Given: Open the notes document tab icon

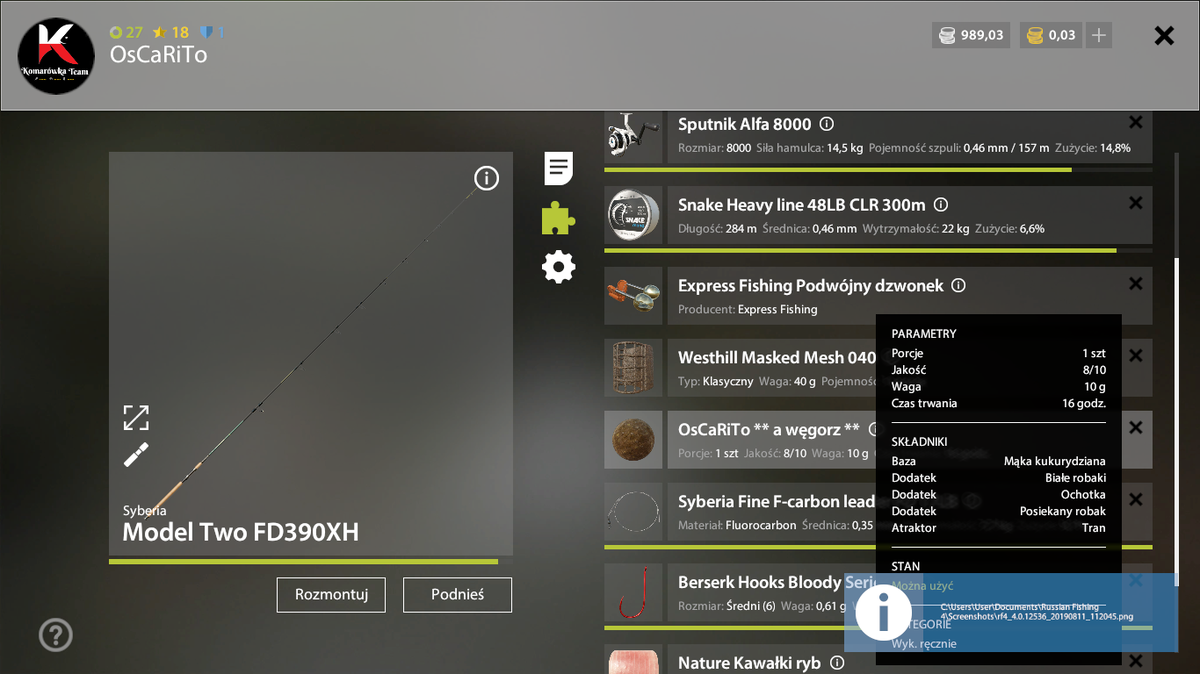Looking at the screenshot, I should pyautogui.click(x=558, y=168).
